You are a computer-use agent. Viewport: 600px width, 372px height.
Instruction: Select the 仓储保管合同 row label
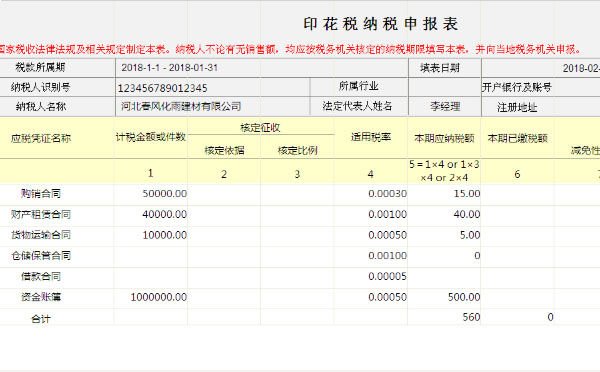point(41,256)
